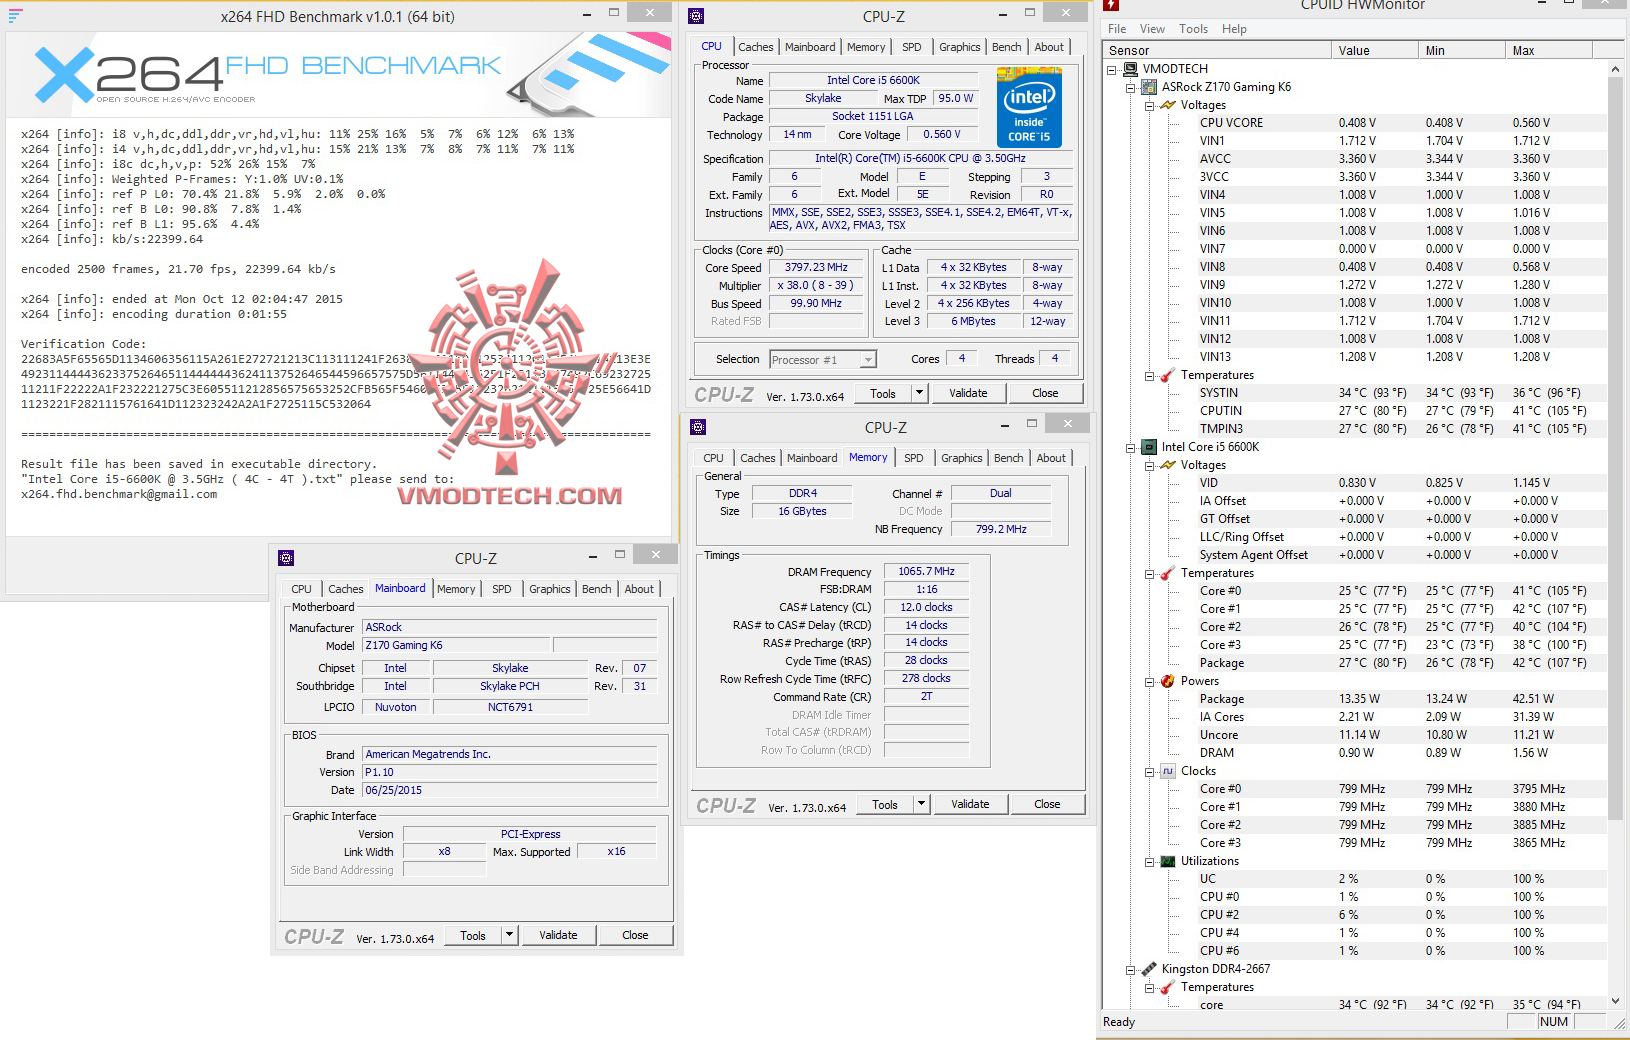Collapse the Powers group
The image size is (1630, 1040).
(1149, 681)
